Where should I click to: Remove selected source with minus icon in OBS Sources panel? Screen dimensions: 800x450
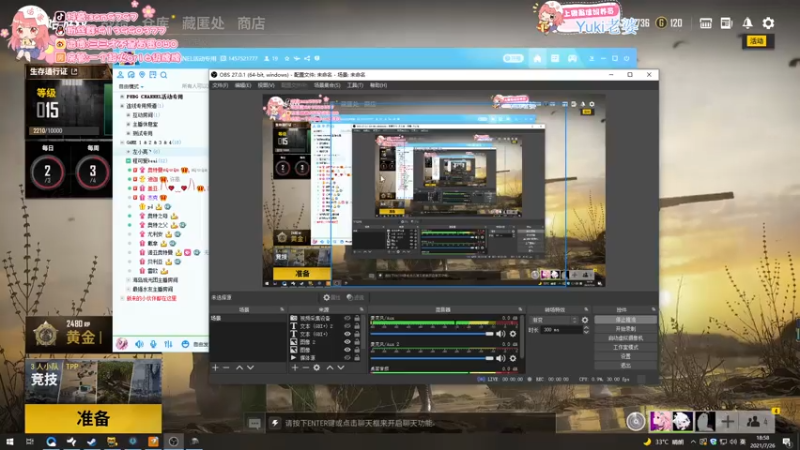(x=306, y=367)
